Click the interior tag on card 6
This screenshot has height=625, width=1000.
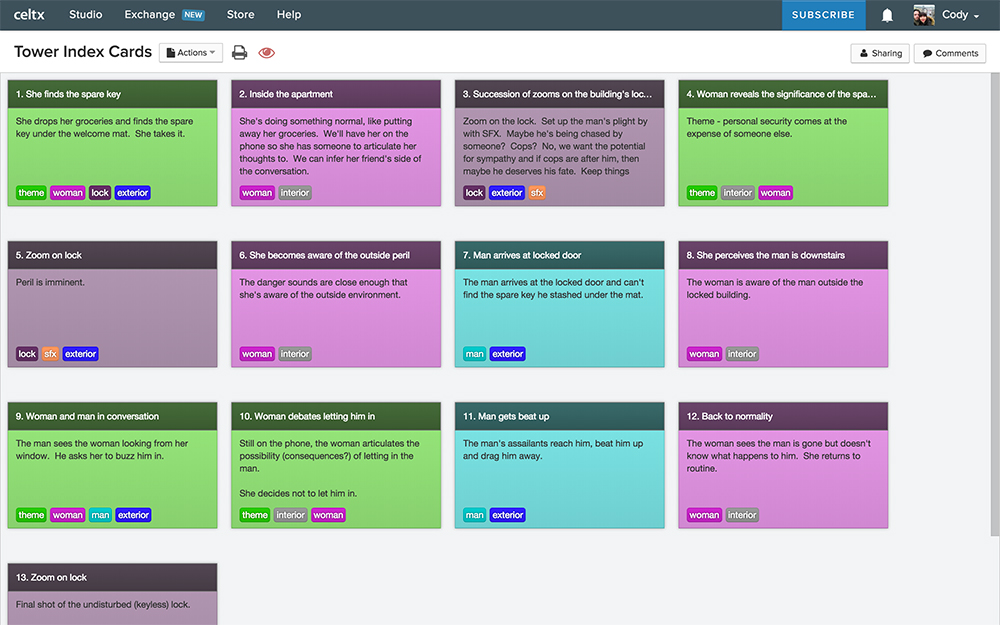tap(295, 354)
